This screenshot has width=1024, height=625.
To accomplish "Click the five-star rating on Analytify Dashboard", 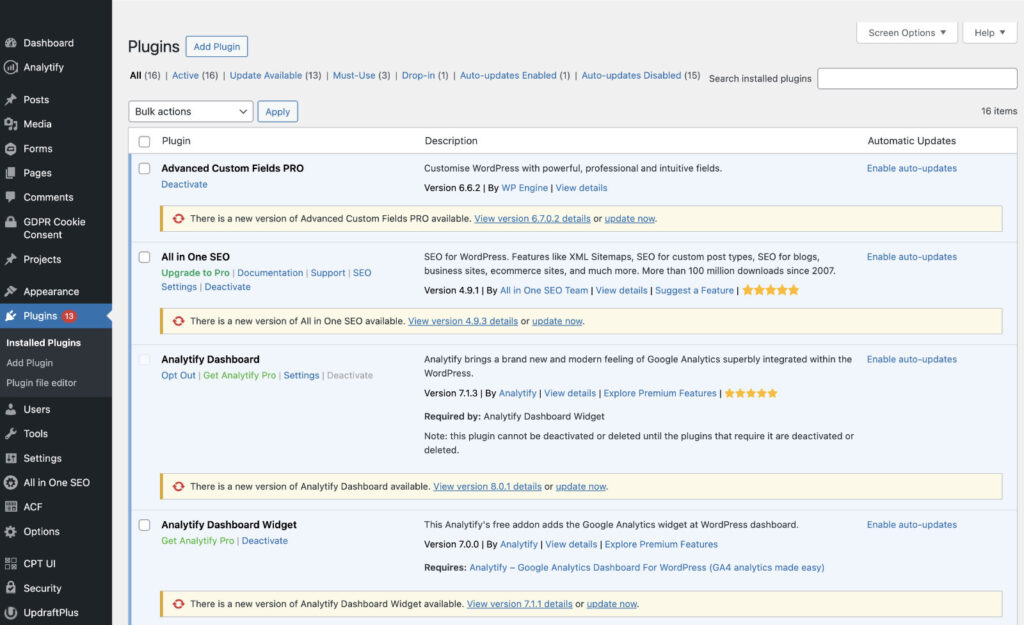I will (751, 393).
